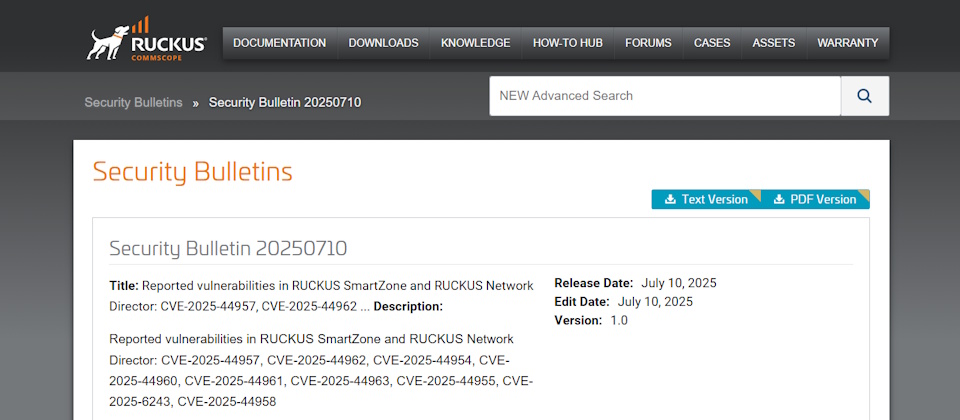The image size is (960, 420).
Task: Click the download icon beside Text Version
Action: coord(670,199)
